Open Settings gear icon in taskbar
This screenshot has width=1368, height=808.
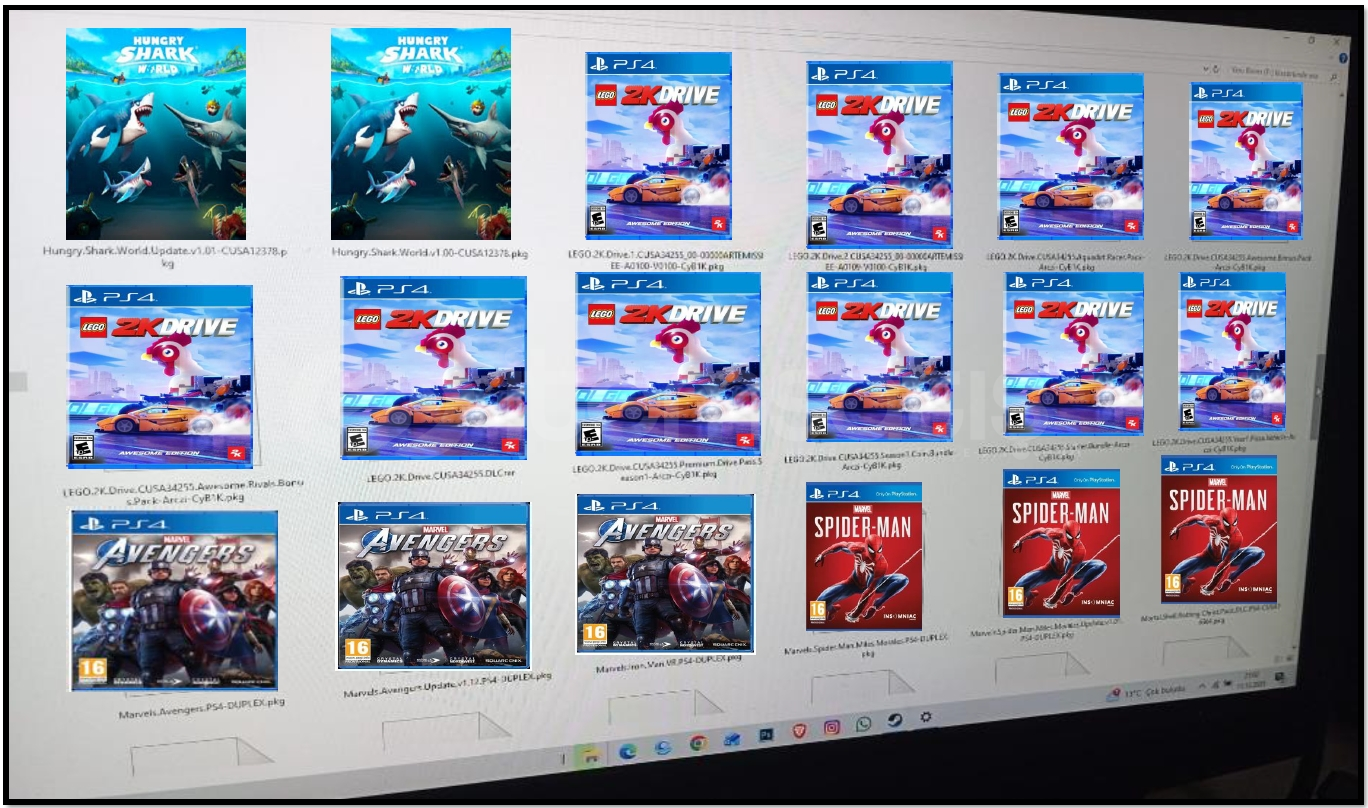pos(926,717)
